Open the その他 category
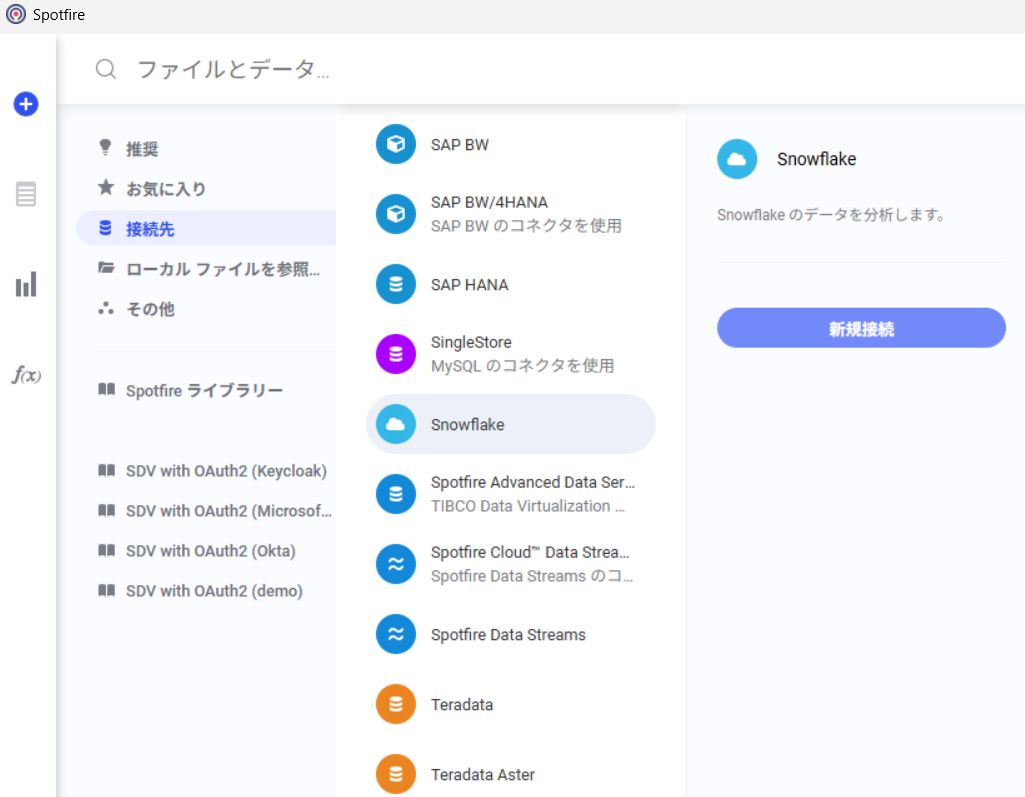Screen dimensions: 1025x797 point(207,309)
